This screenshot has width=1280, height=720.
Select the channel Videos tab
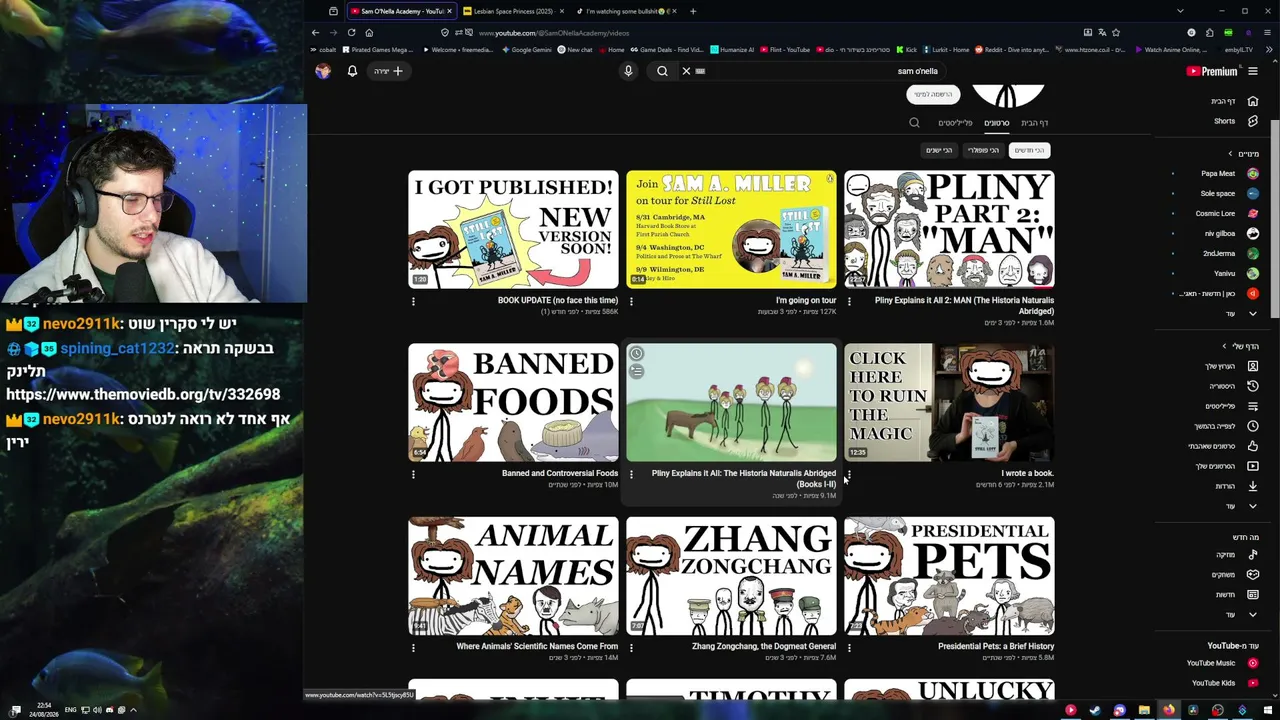pos(996,123)
